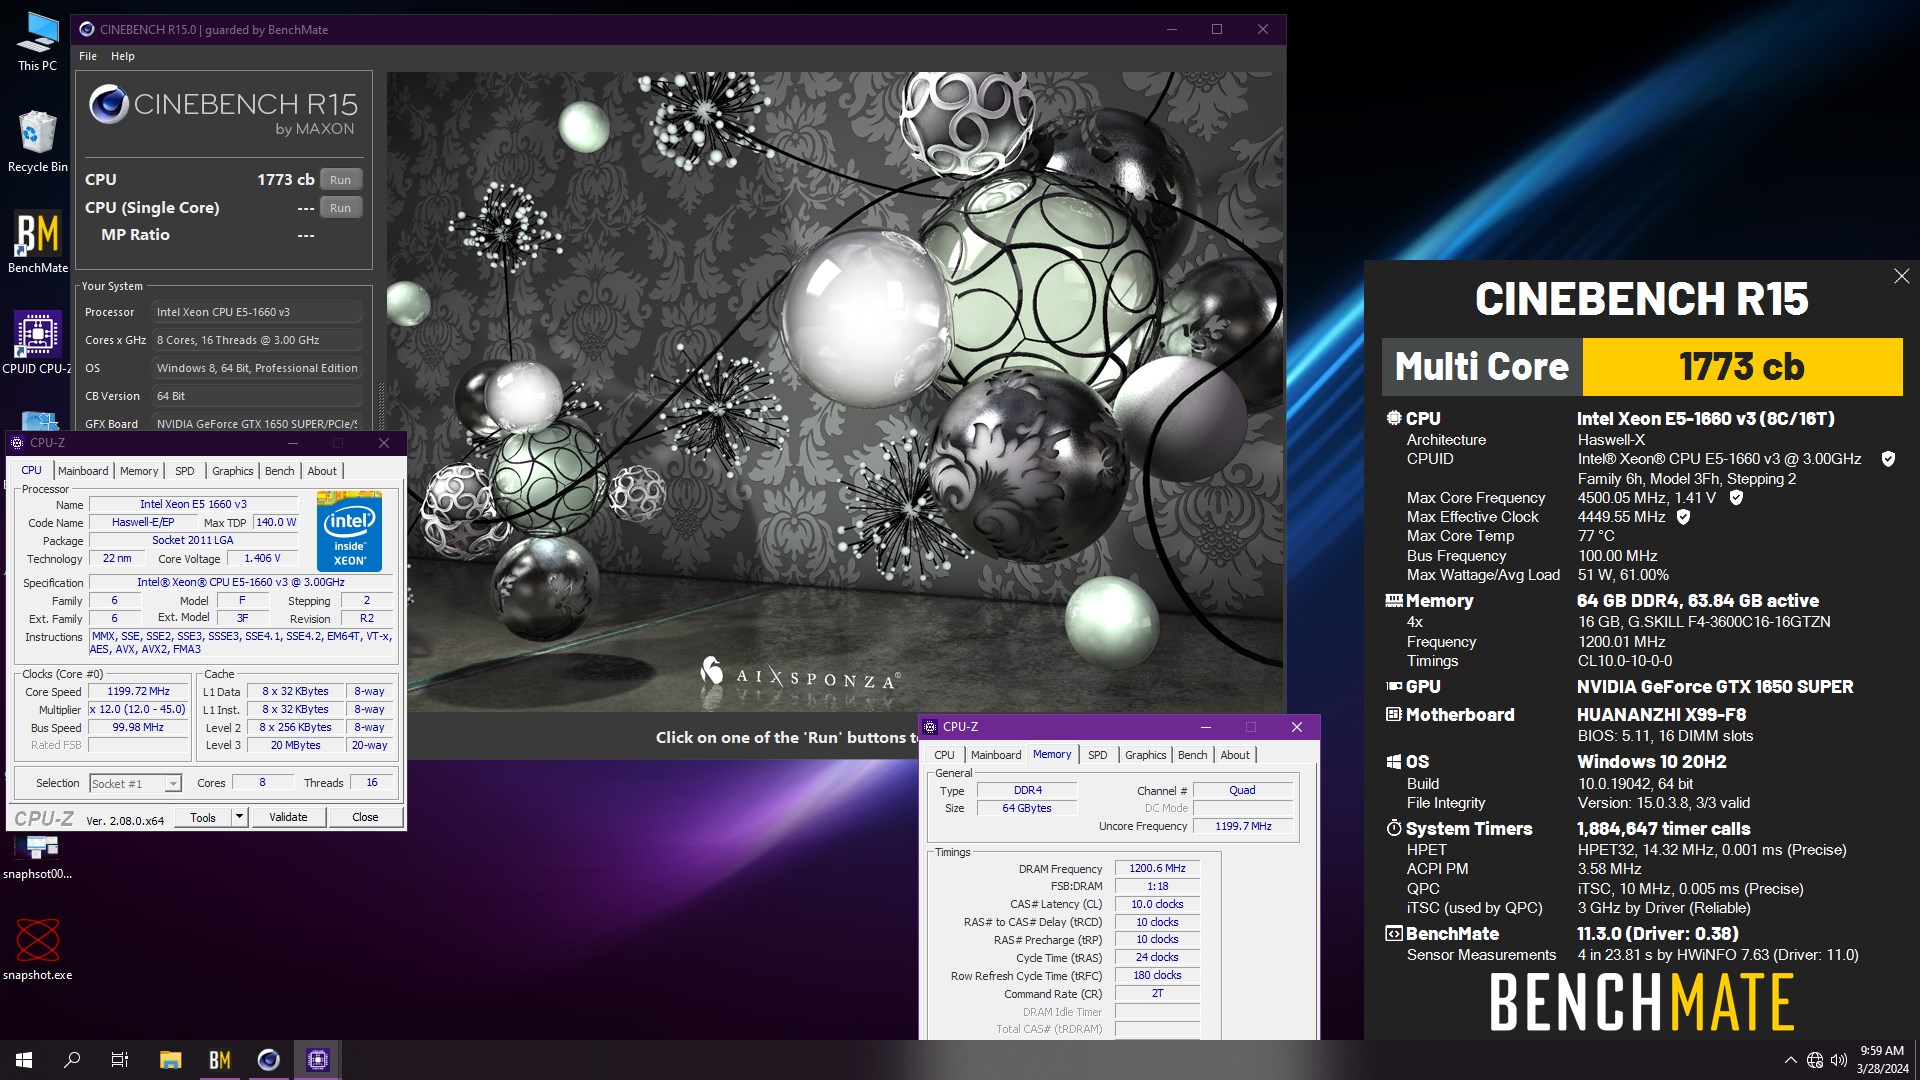The image size is (1920, 1080).
Task: Click DRAM Frequency value 1200.6 MHz
Action: (1157, 869)
